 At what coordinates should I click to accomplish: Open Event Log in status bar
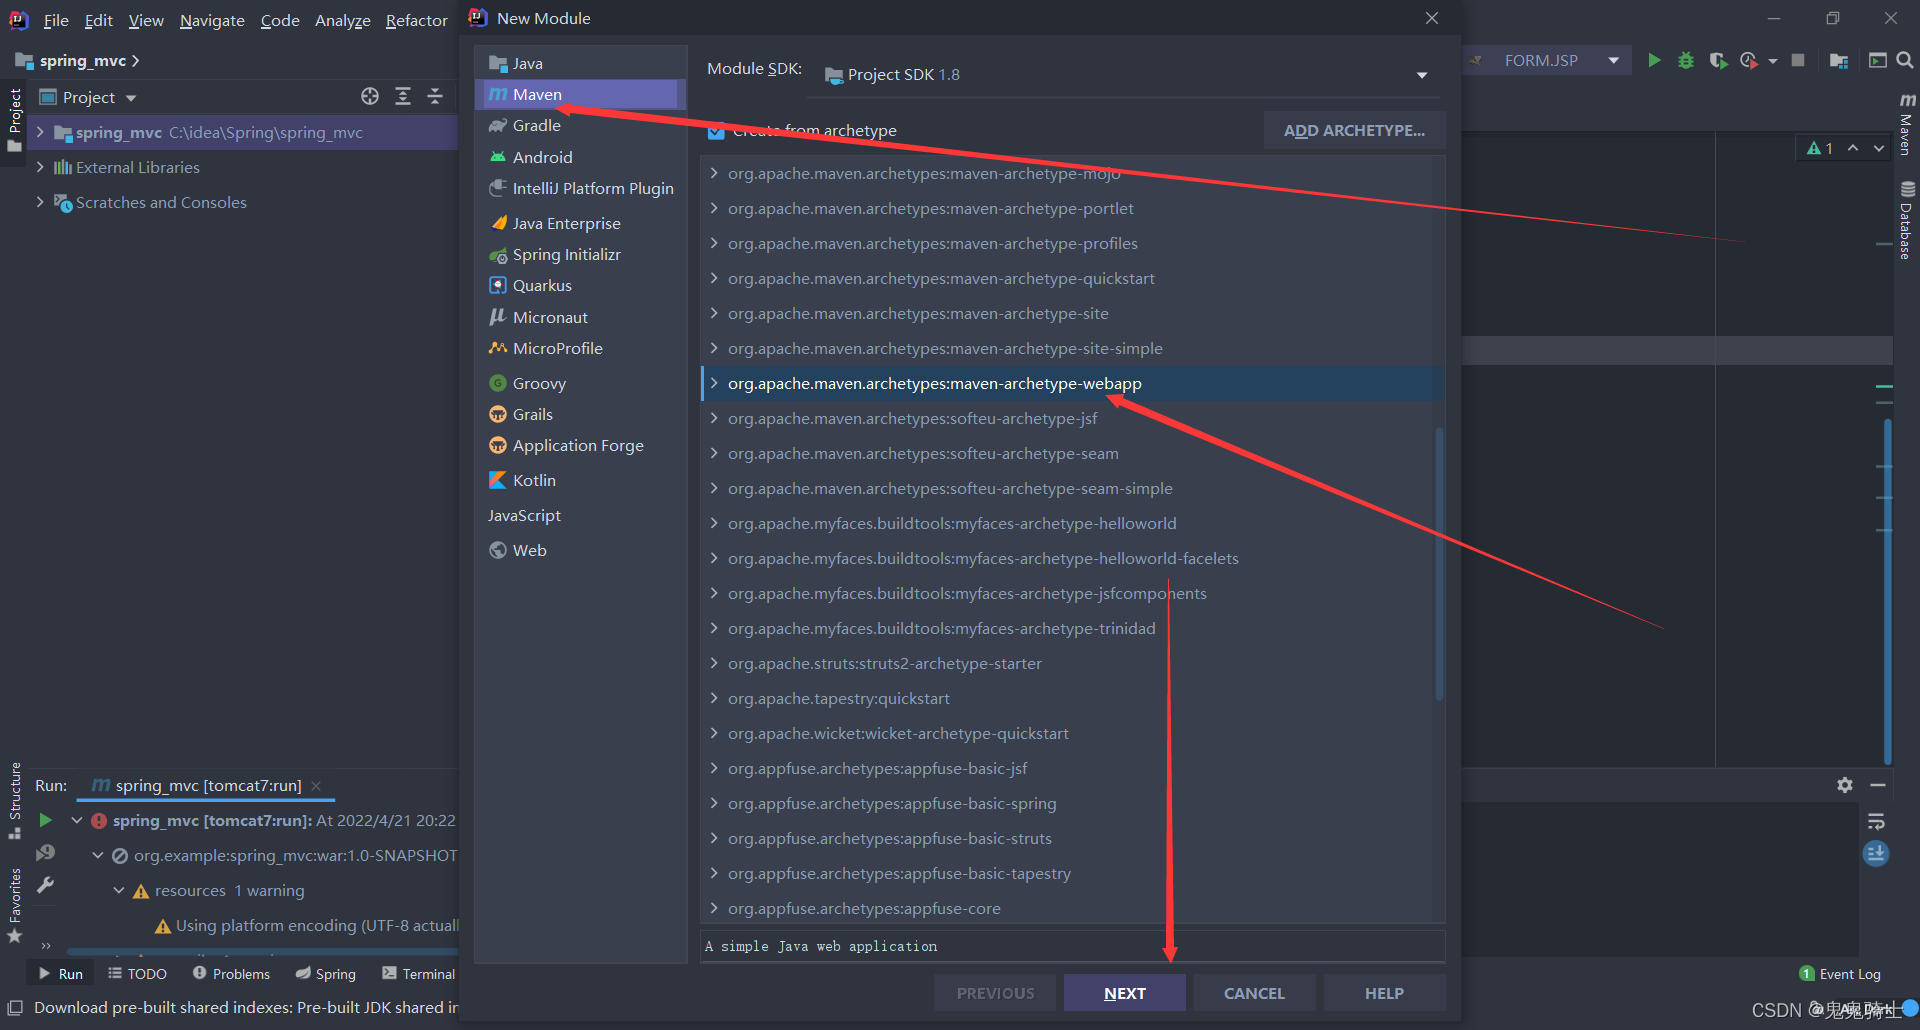(x=1840, y=974)
